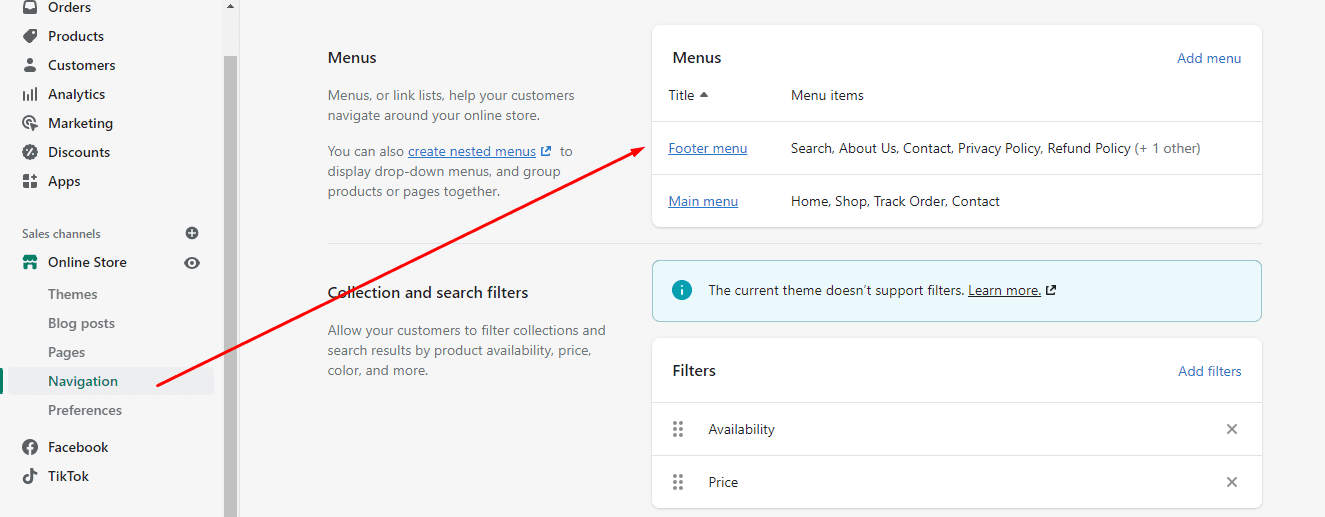Open Analytics via its bar chart icon
Screen dimensions: 1325x517
coord(30,94)
